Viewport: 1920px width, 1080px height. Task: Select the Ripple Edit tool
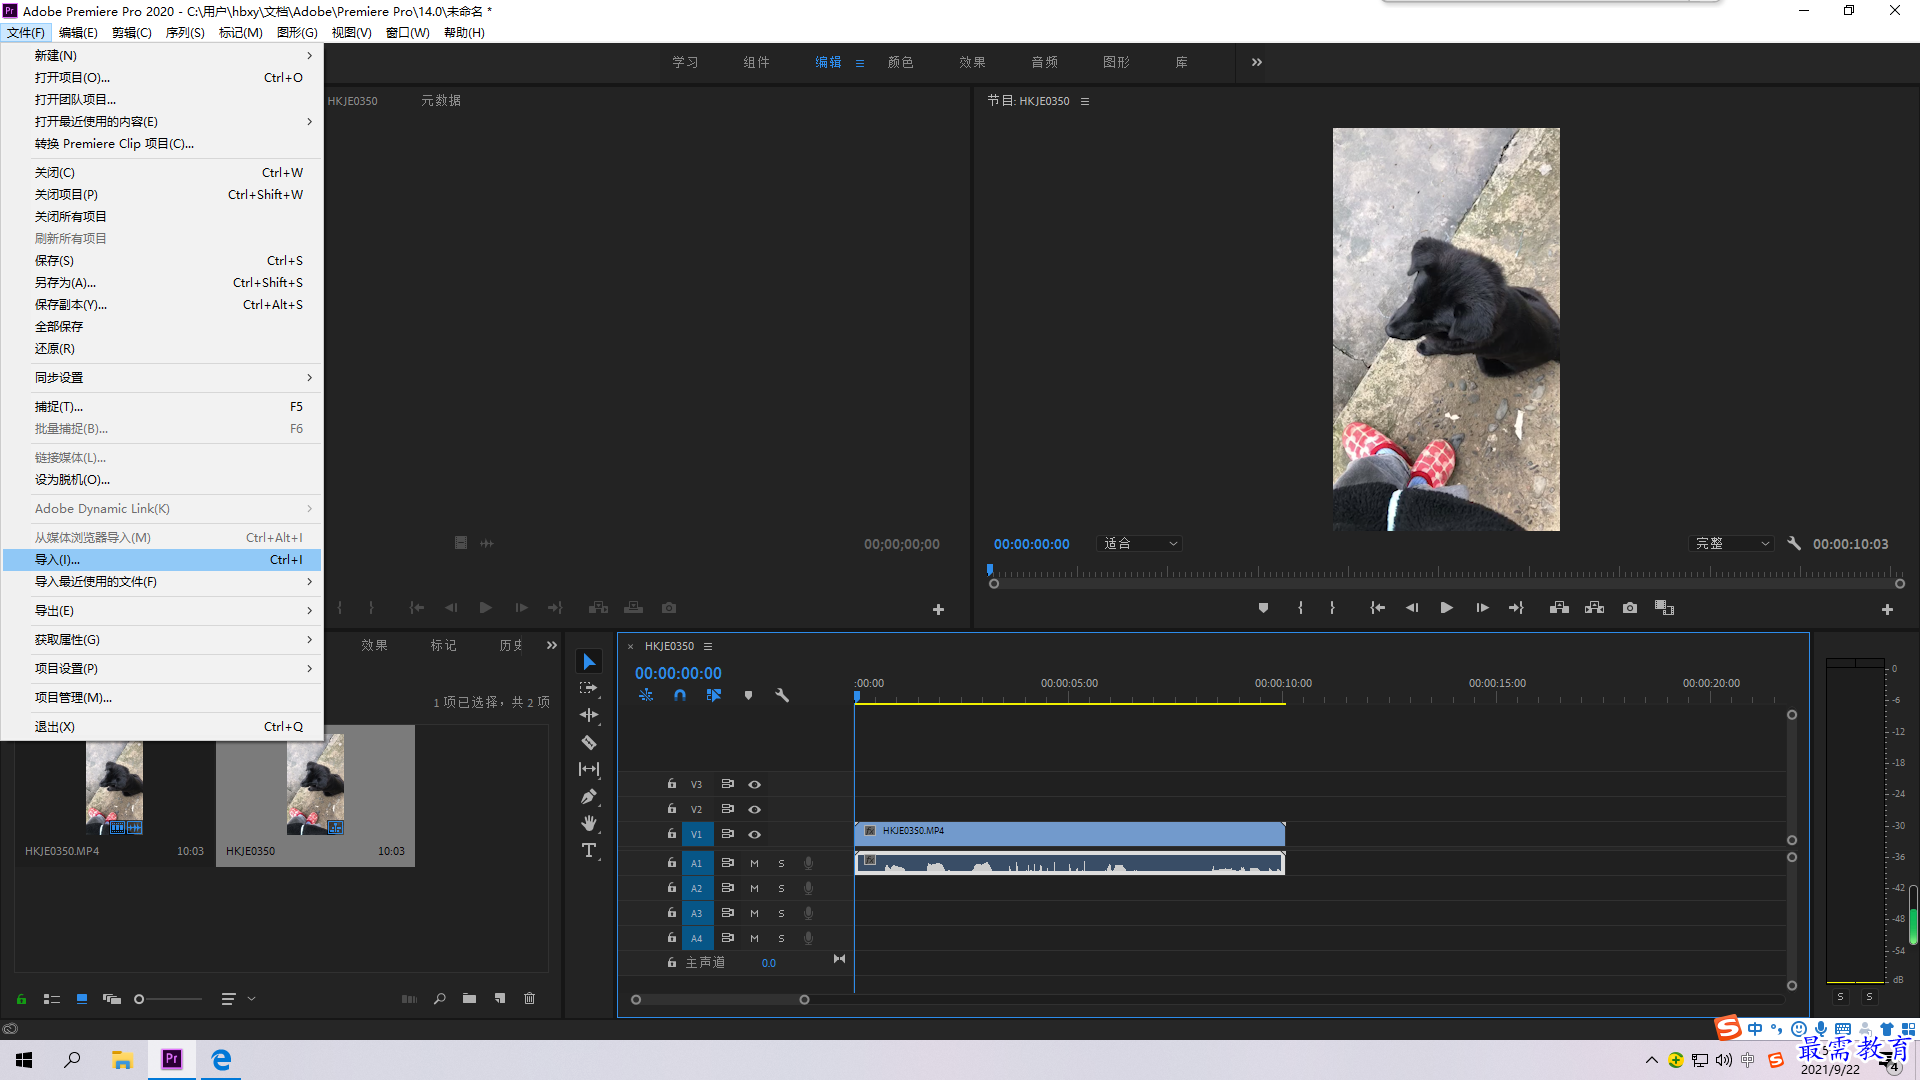click(x=589, y=715)
